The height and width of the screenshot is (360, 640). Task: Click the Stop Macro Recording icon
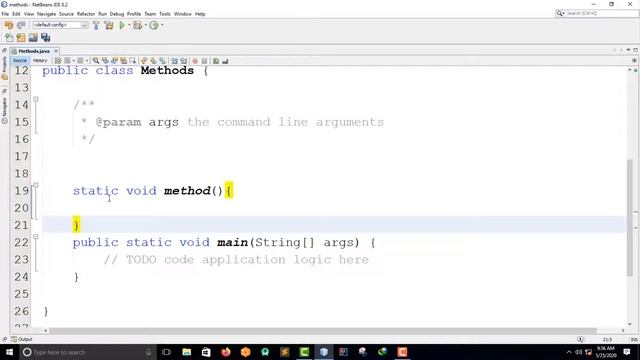click(x=204, y=61)
